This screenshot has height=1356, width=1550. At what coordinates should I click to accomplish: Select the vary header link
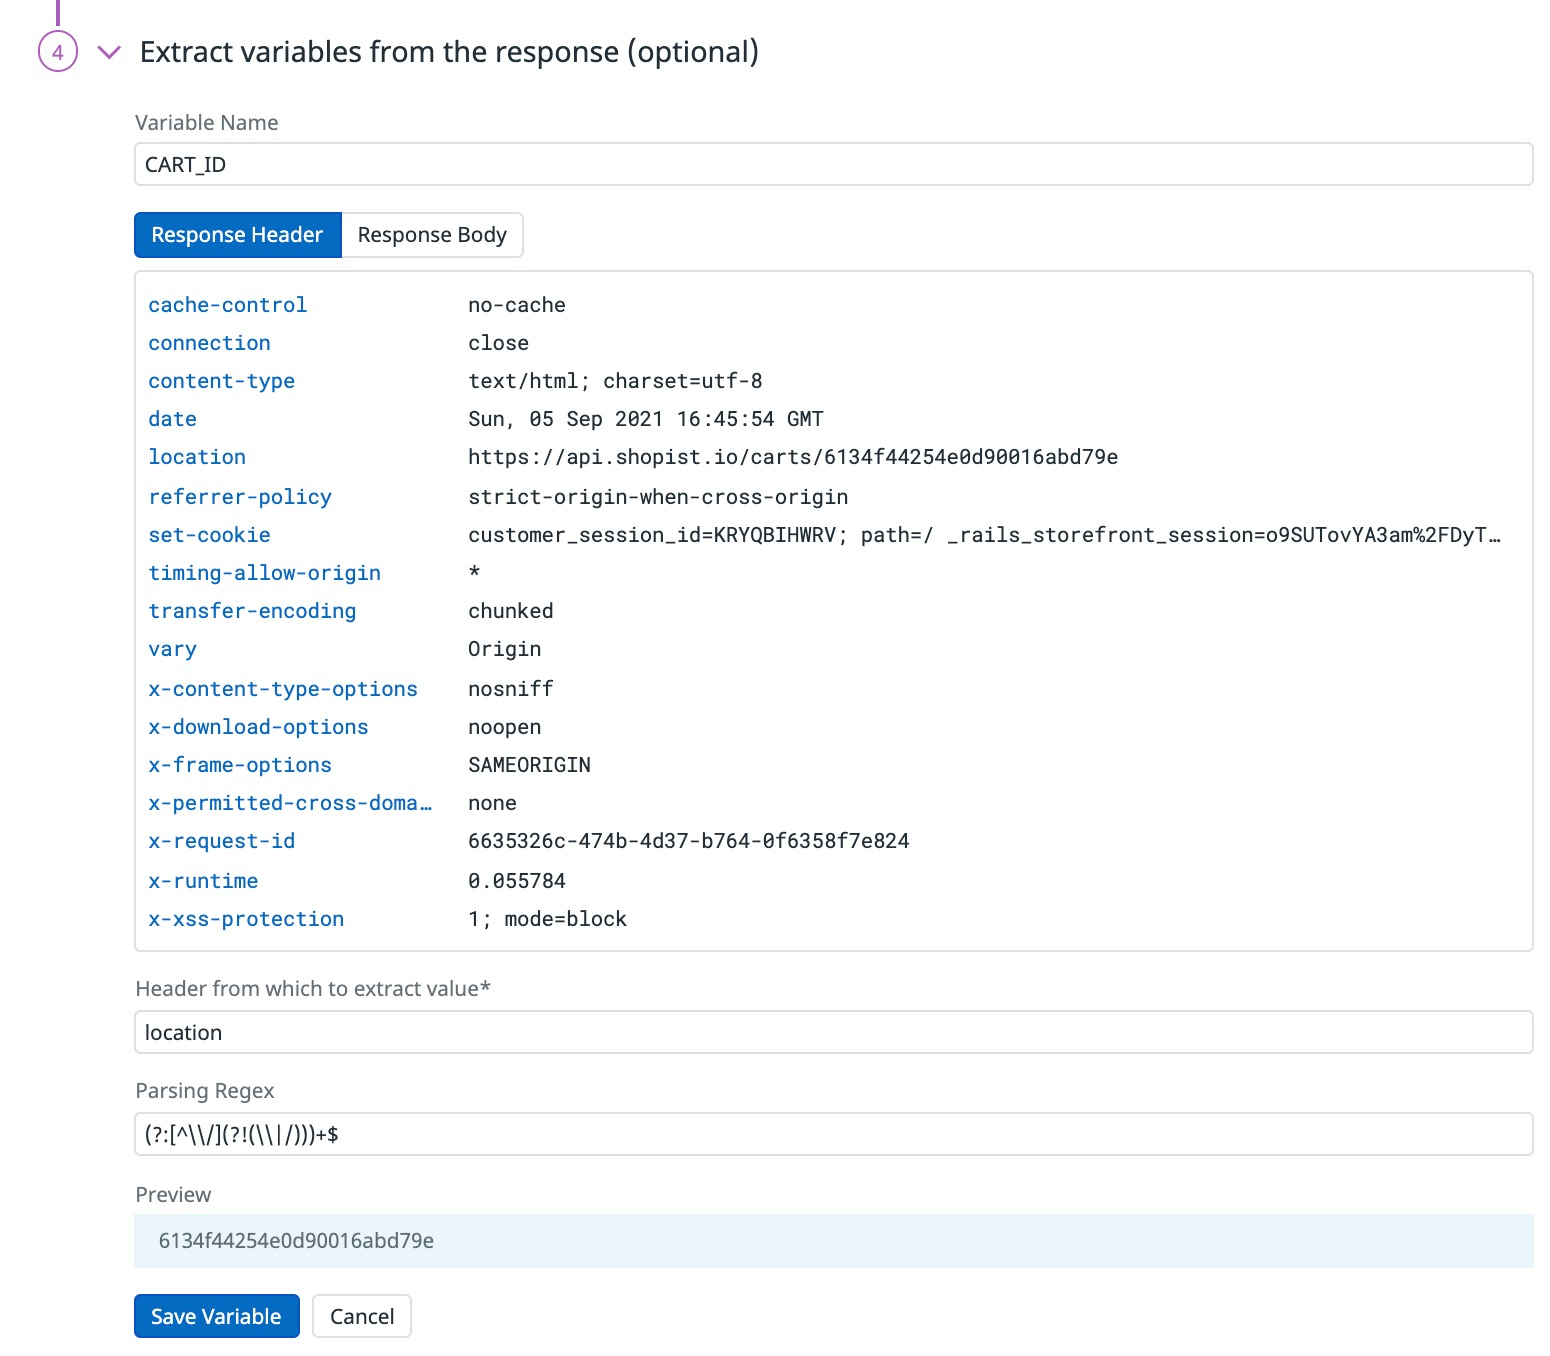171,649
